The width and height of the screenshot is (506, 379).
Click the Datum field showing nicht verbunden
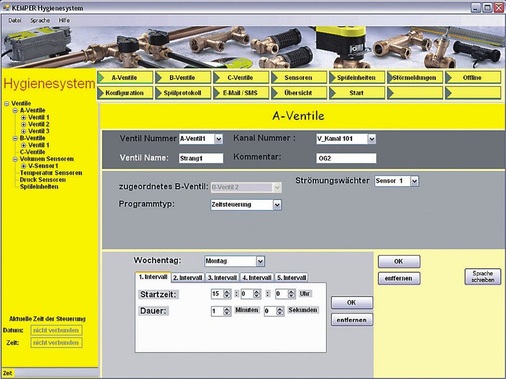click(x=56, y=330)
